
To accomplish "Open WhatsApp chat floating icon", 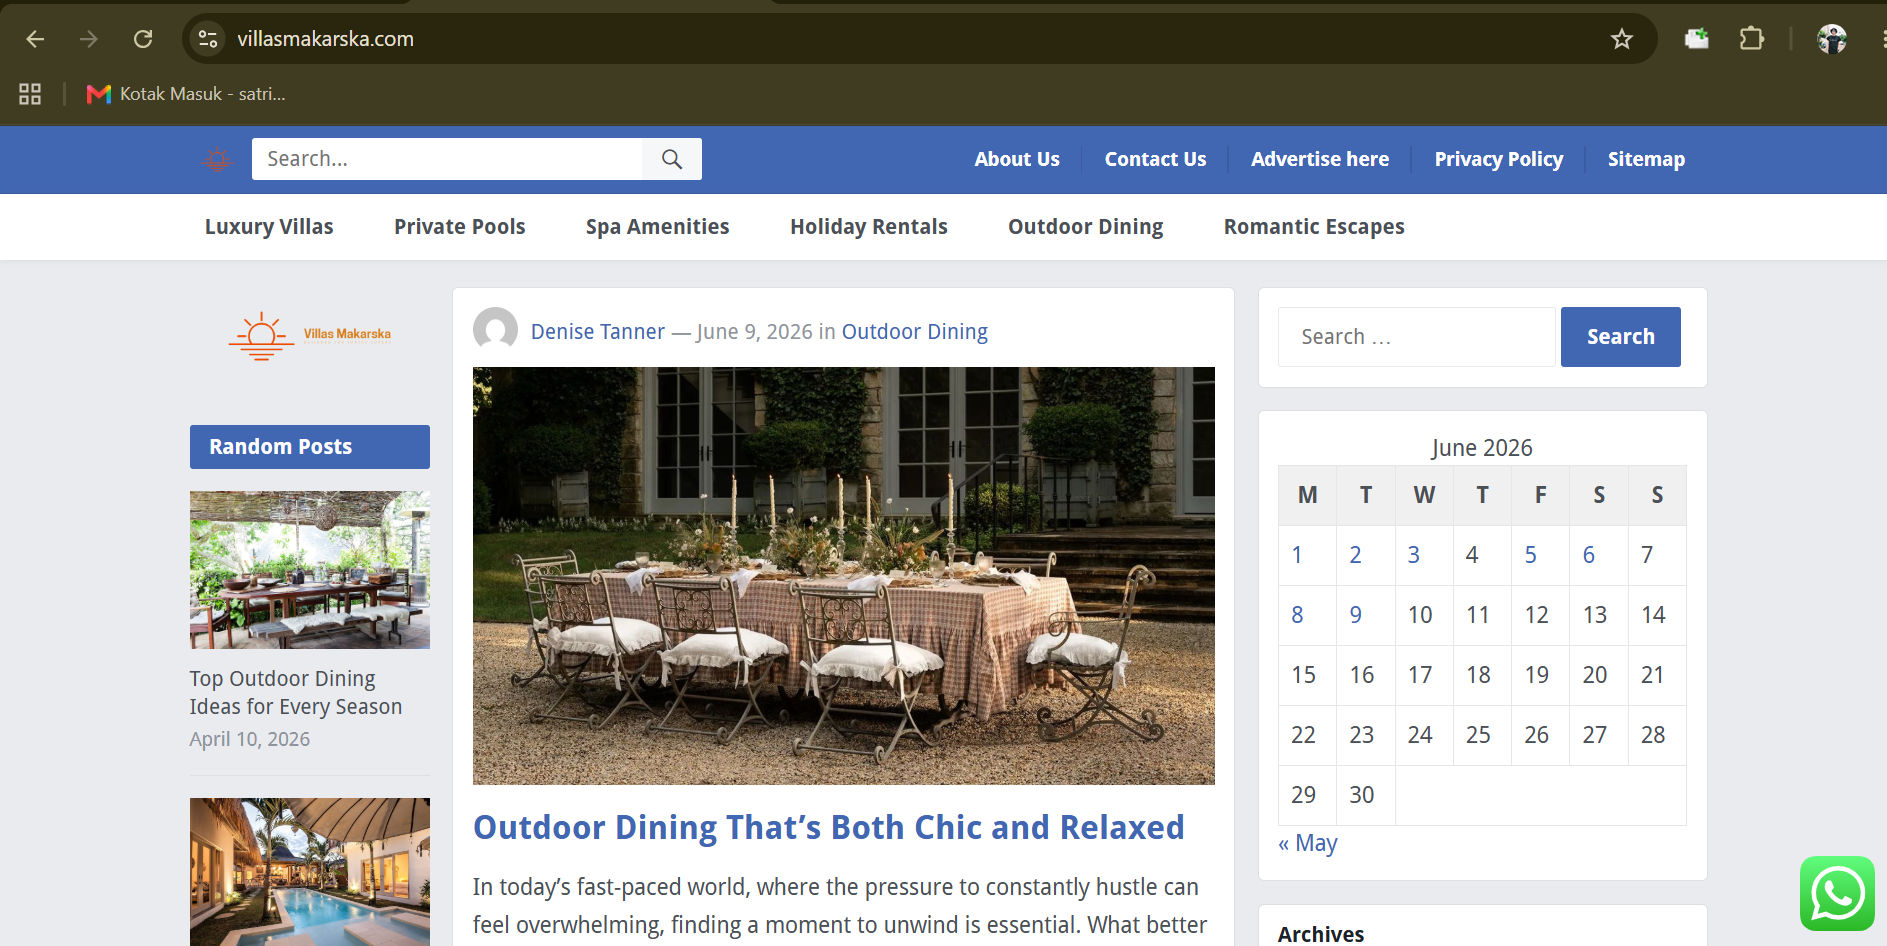I will 1837,893.
